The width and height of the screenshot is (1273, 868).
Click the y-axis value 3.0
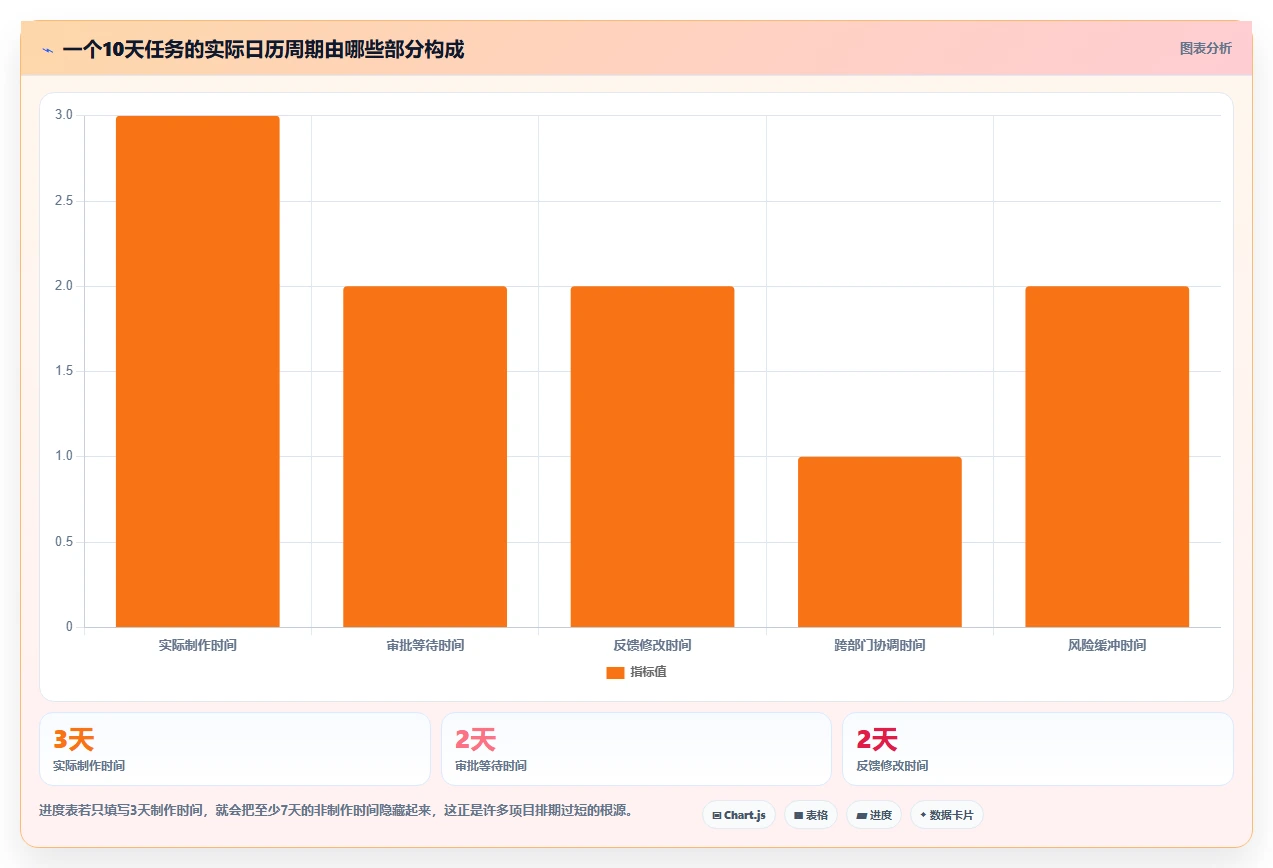64,115
